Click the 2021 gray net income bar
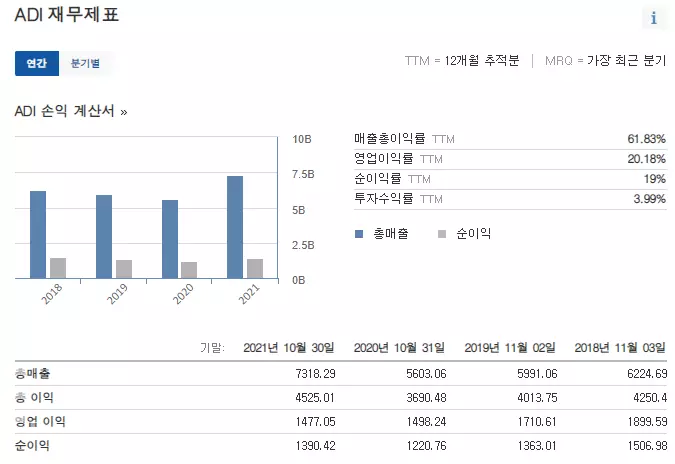 click(255, 269)
